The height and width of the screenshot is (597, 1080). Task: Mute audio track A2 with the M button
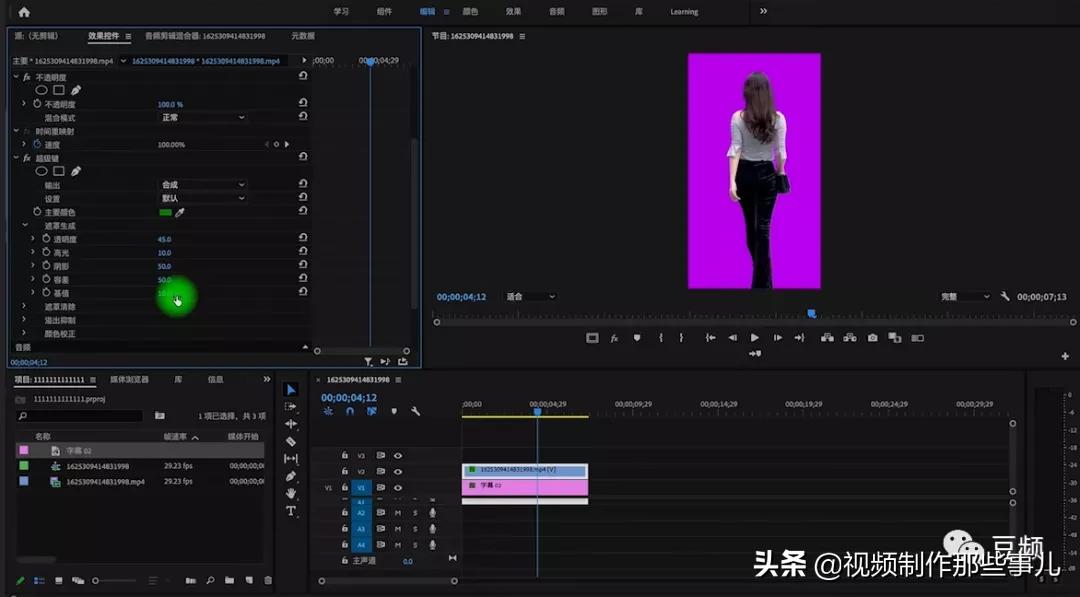click(x=396, y=513)
